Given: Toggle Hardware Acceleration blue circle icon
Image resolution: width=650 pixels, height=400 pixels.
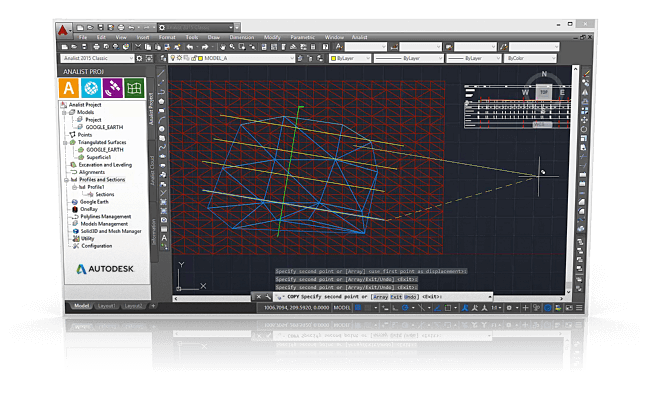Looking at the screenshot, I should point(548,308).
